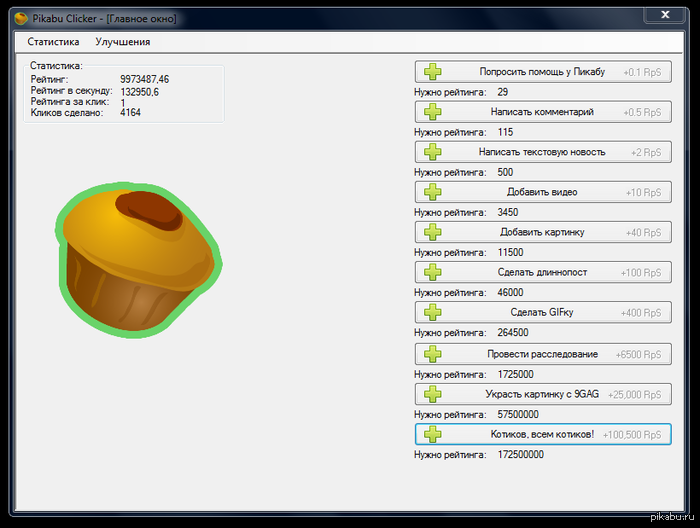Click the big cupcake to earn rating

pyautogui.click(x=137, y=258)
